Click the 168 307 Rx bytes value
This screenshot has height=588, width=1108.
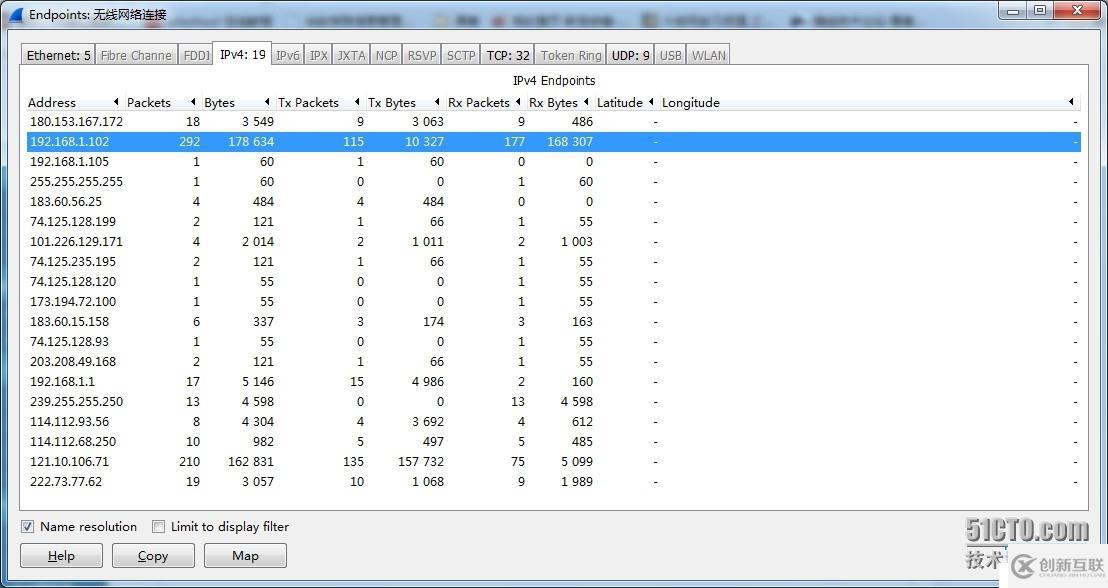(570, 141)
